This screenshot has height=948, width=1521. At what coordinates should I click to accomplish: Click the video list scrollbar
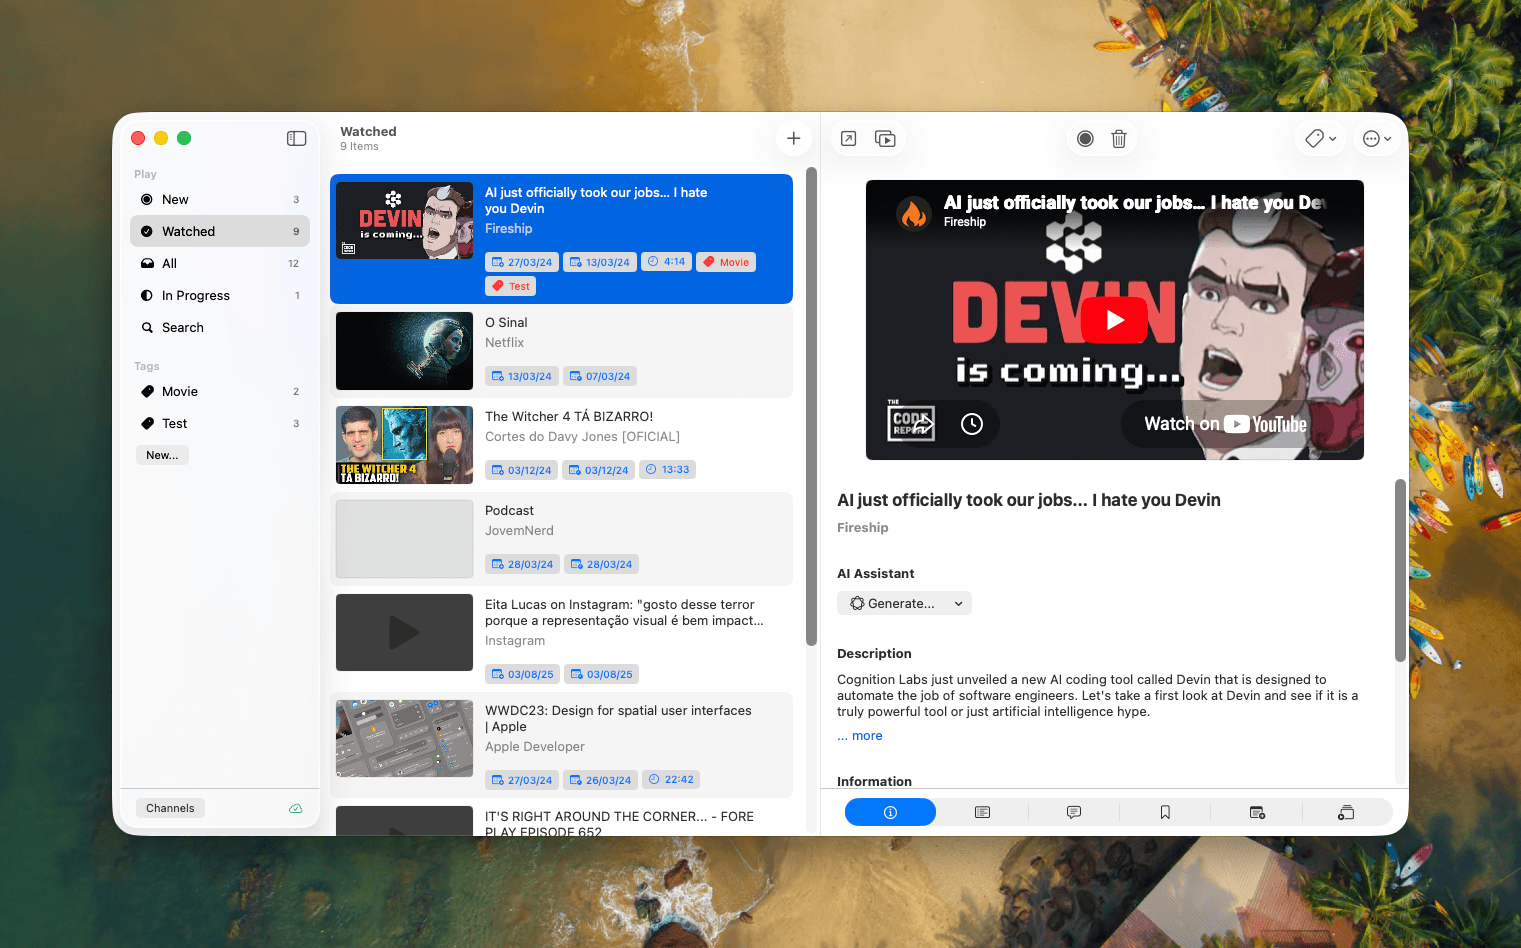[x=811, y=405]
